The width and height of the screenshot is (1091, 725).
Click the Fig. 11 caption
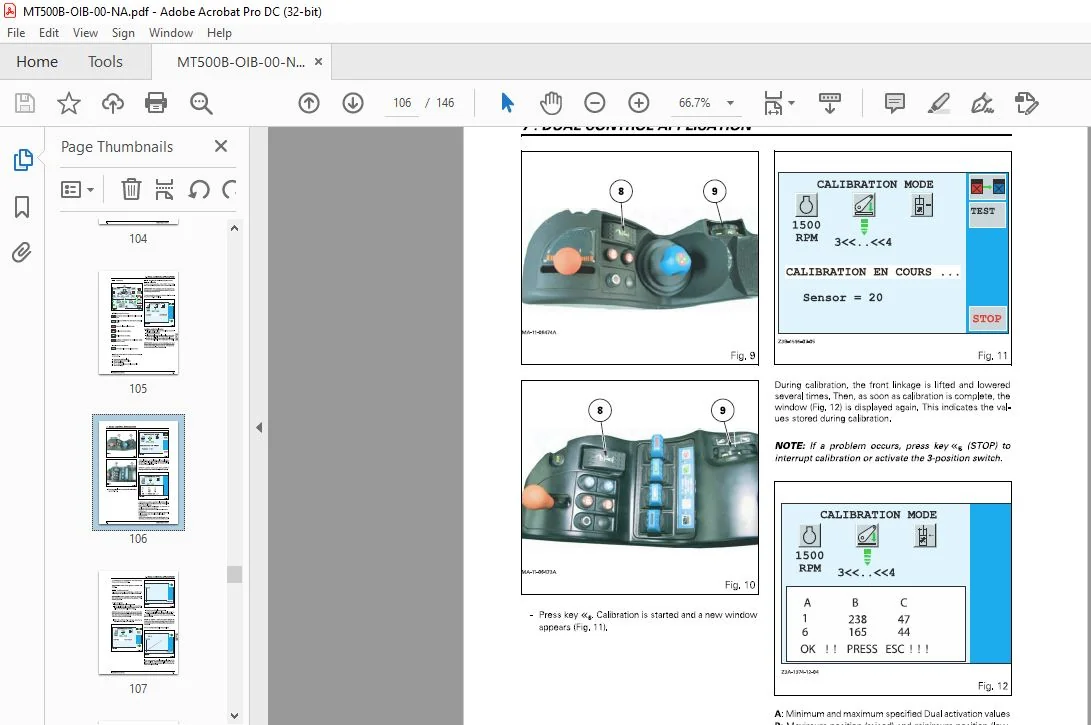pos(992,356)
